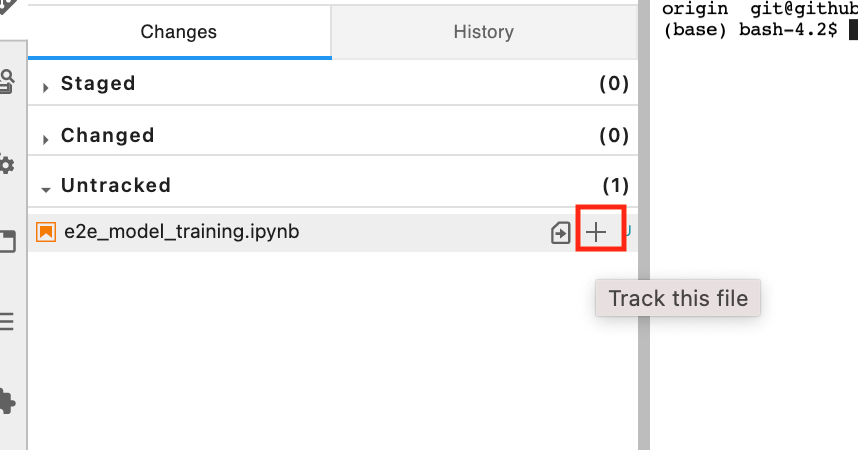Open the puzzle-piece extensions icon in the sidebar
Viewport: 858px width, 450px height.
(6, 401)
